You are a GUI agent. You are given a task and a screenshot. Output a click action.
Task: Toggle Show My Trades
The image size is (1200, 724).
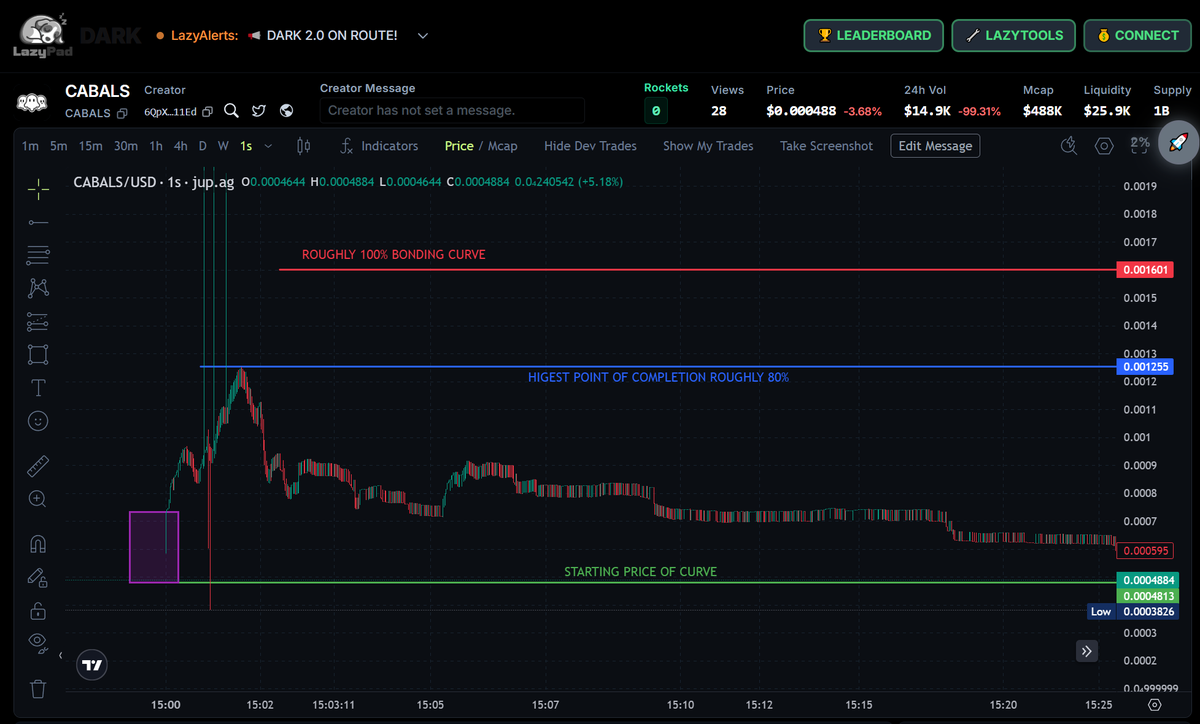click(708, 146)
